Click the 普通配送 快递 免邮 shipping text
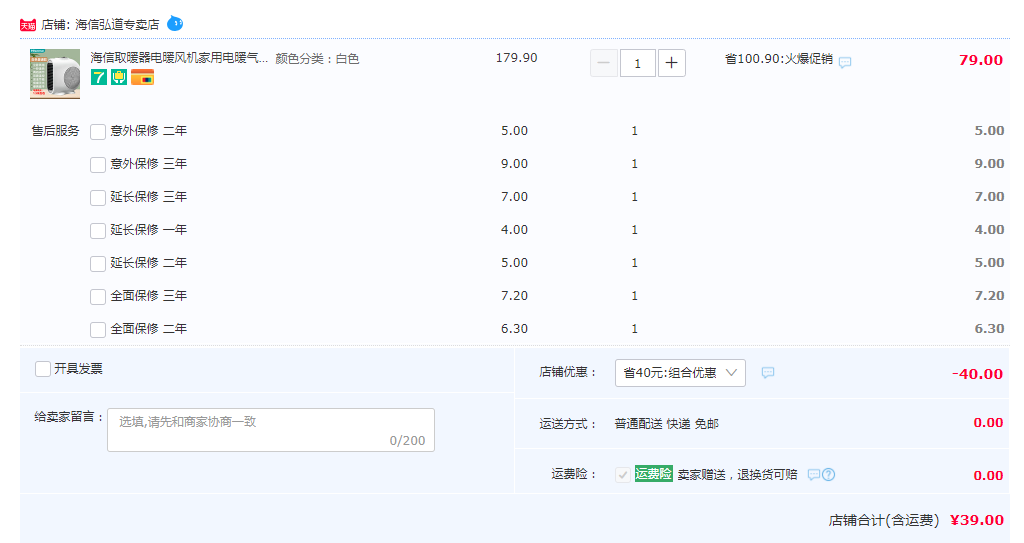This screenshot has height=543, width=1024. (x=667, y=424)
